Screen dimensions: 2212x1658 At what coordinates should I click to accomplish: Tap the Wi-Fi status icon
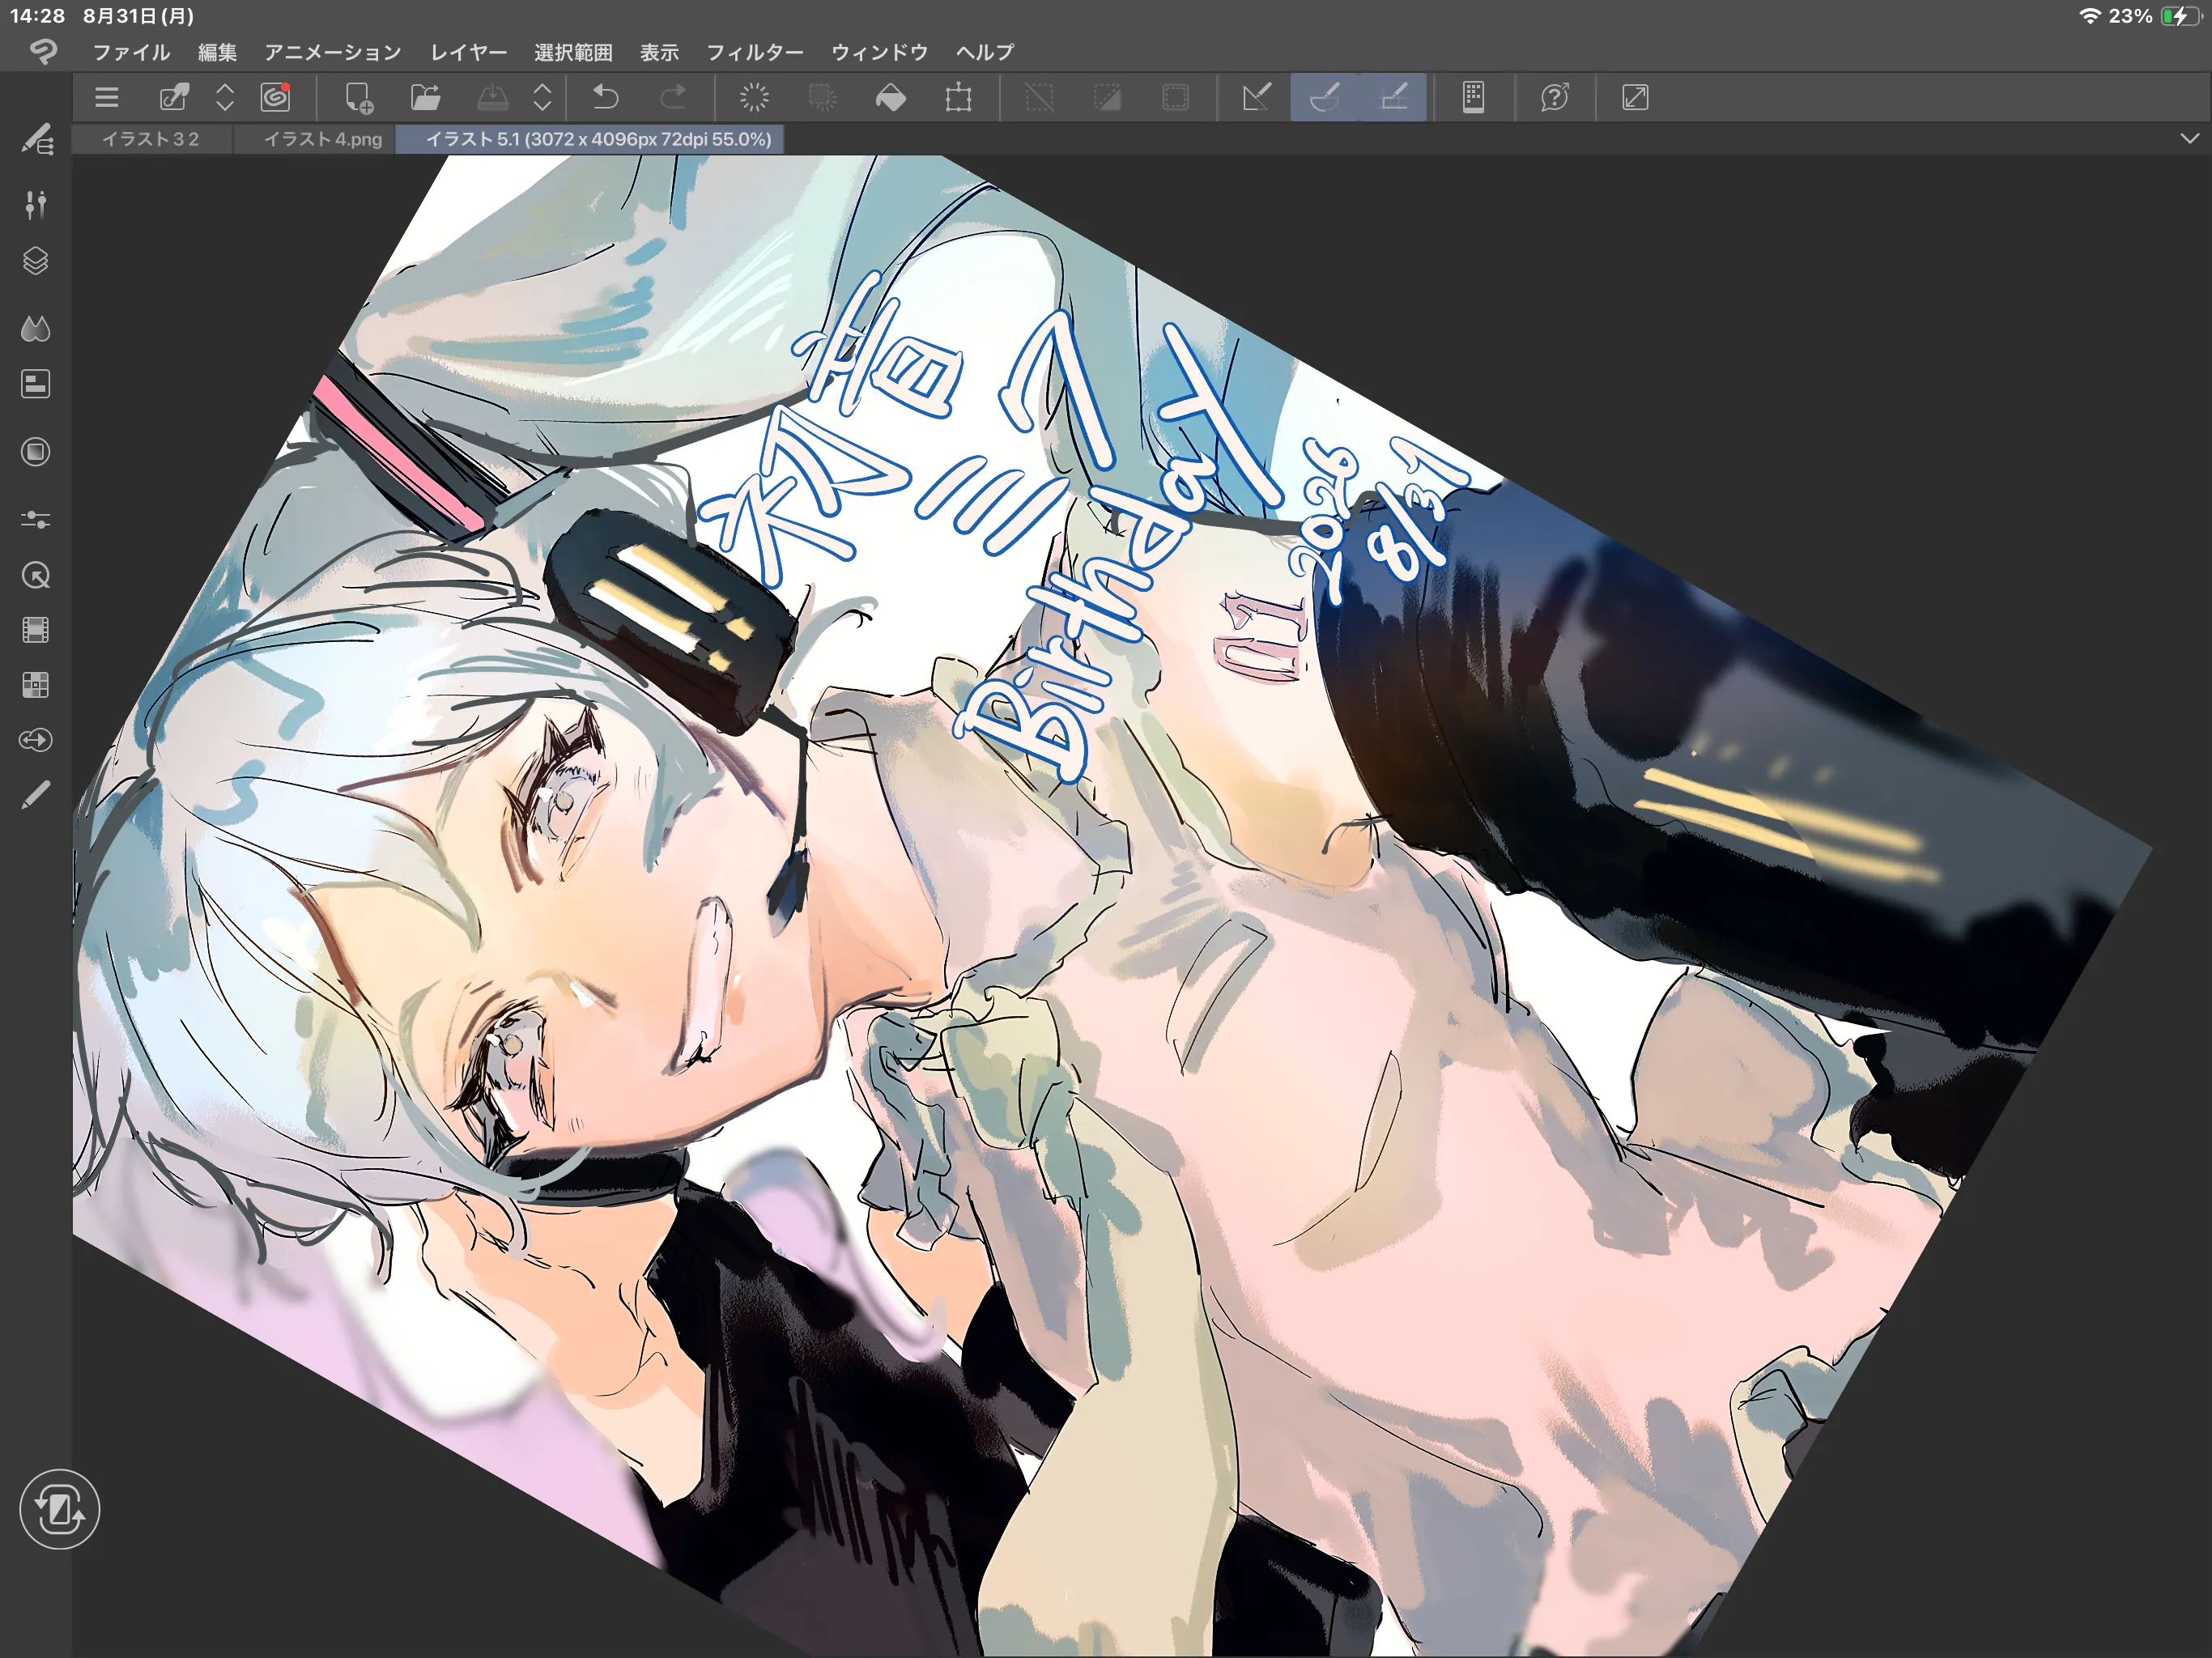[x=2089, y=16]
